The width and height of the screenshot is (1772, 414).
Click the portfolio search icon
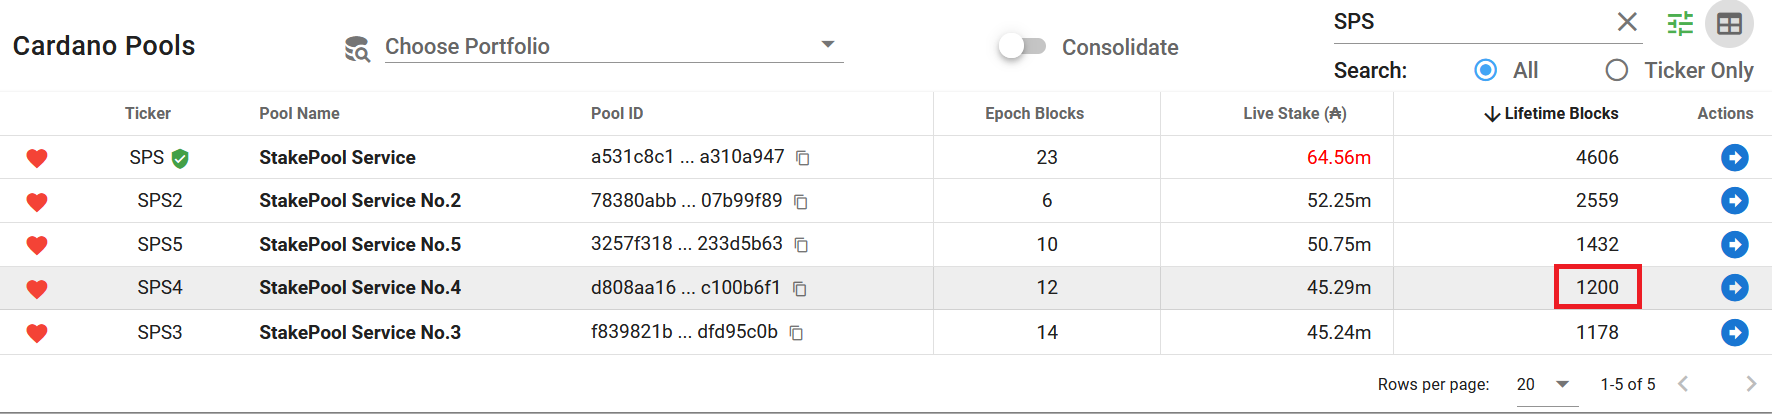pos(357,48)
